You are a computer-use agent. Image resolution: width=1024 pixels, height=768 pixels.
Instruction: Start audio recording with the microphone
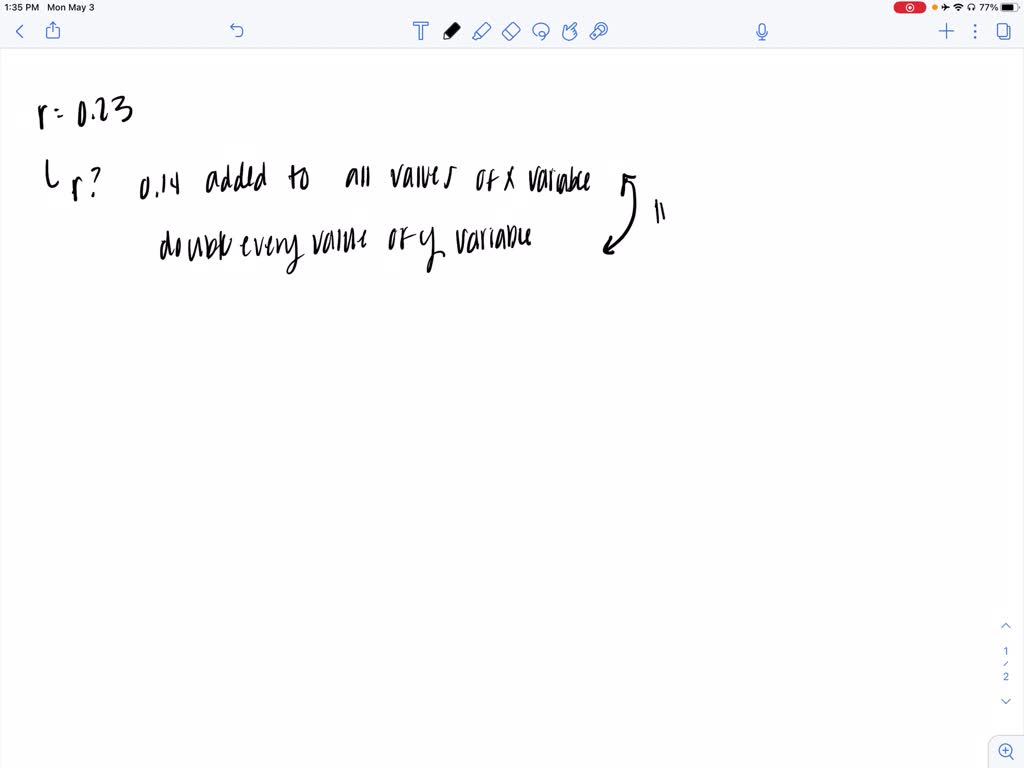coord(761,31)
